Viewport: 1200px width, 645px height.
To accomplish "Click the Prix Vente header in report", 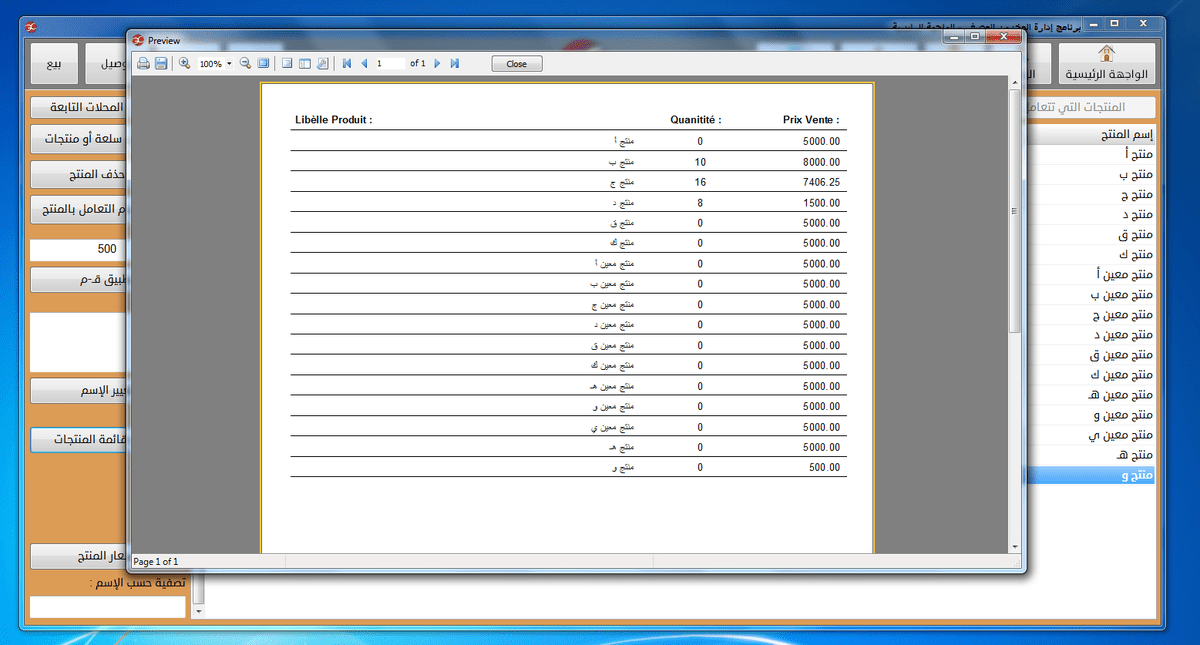I will point(811,120).
